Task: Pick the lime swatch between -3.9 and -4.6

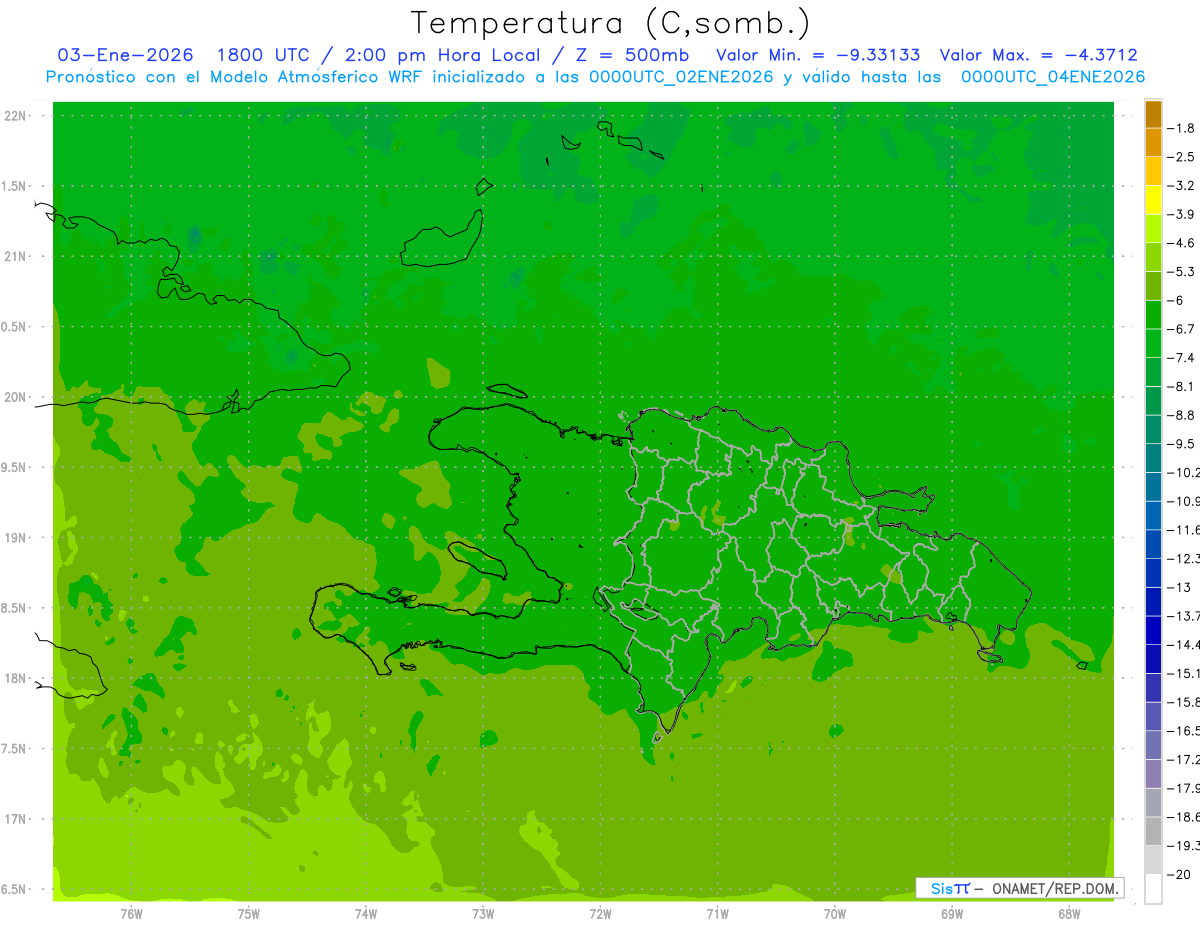Action: click(x=1153, y=229)
